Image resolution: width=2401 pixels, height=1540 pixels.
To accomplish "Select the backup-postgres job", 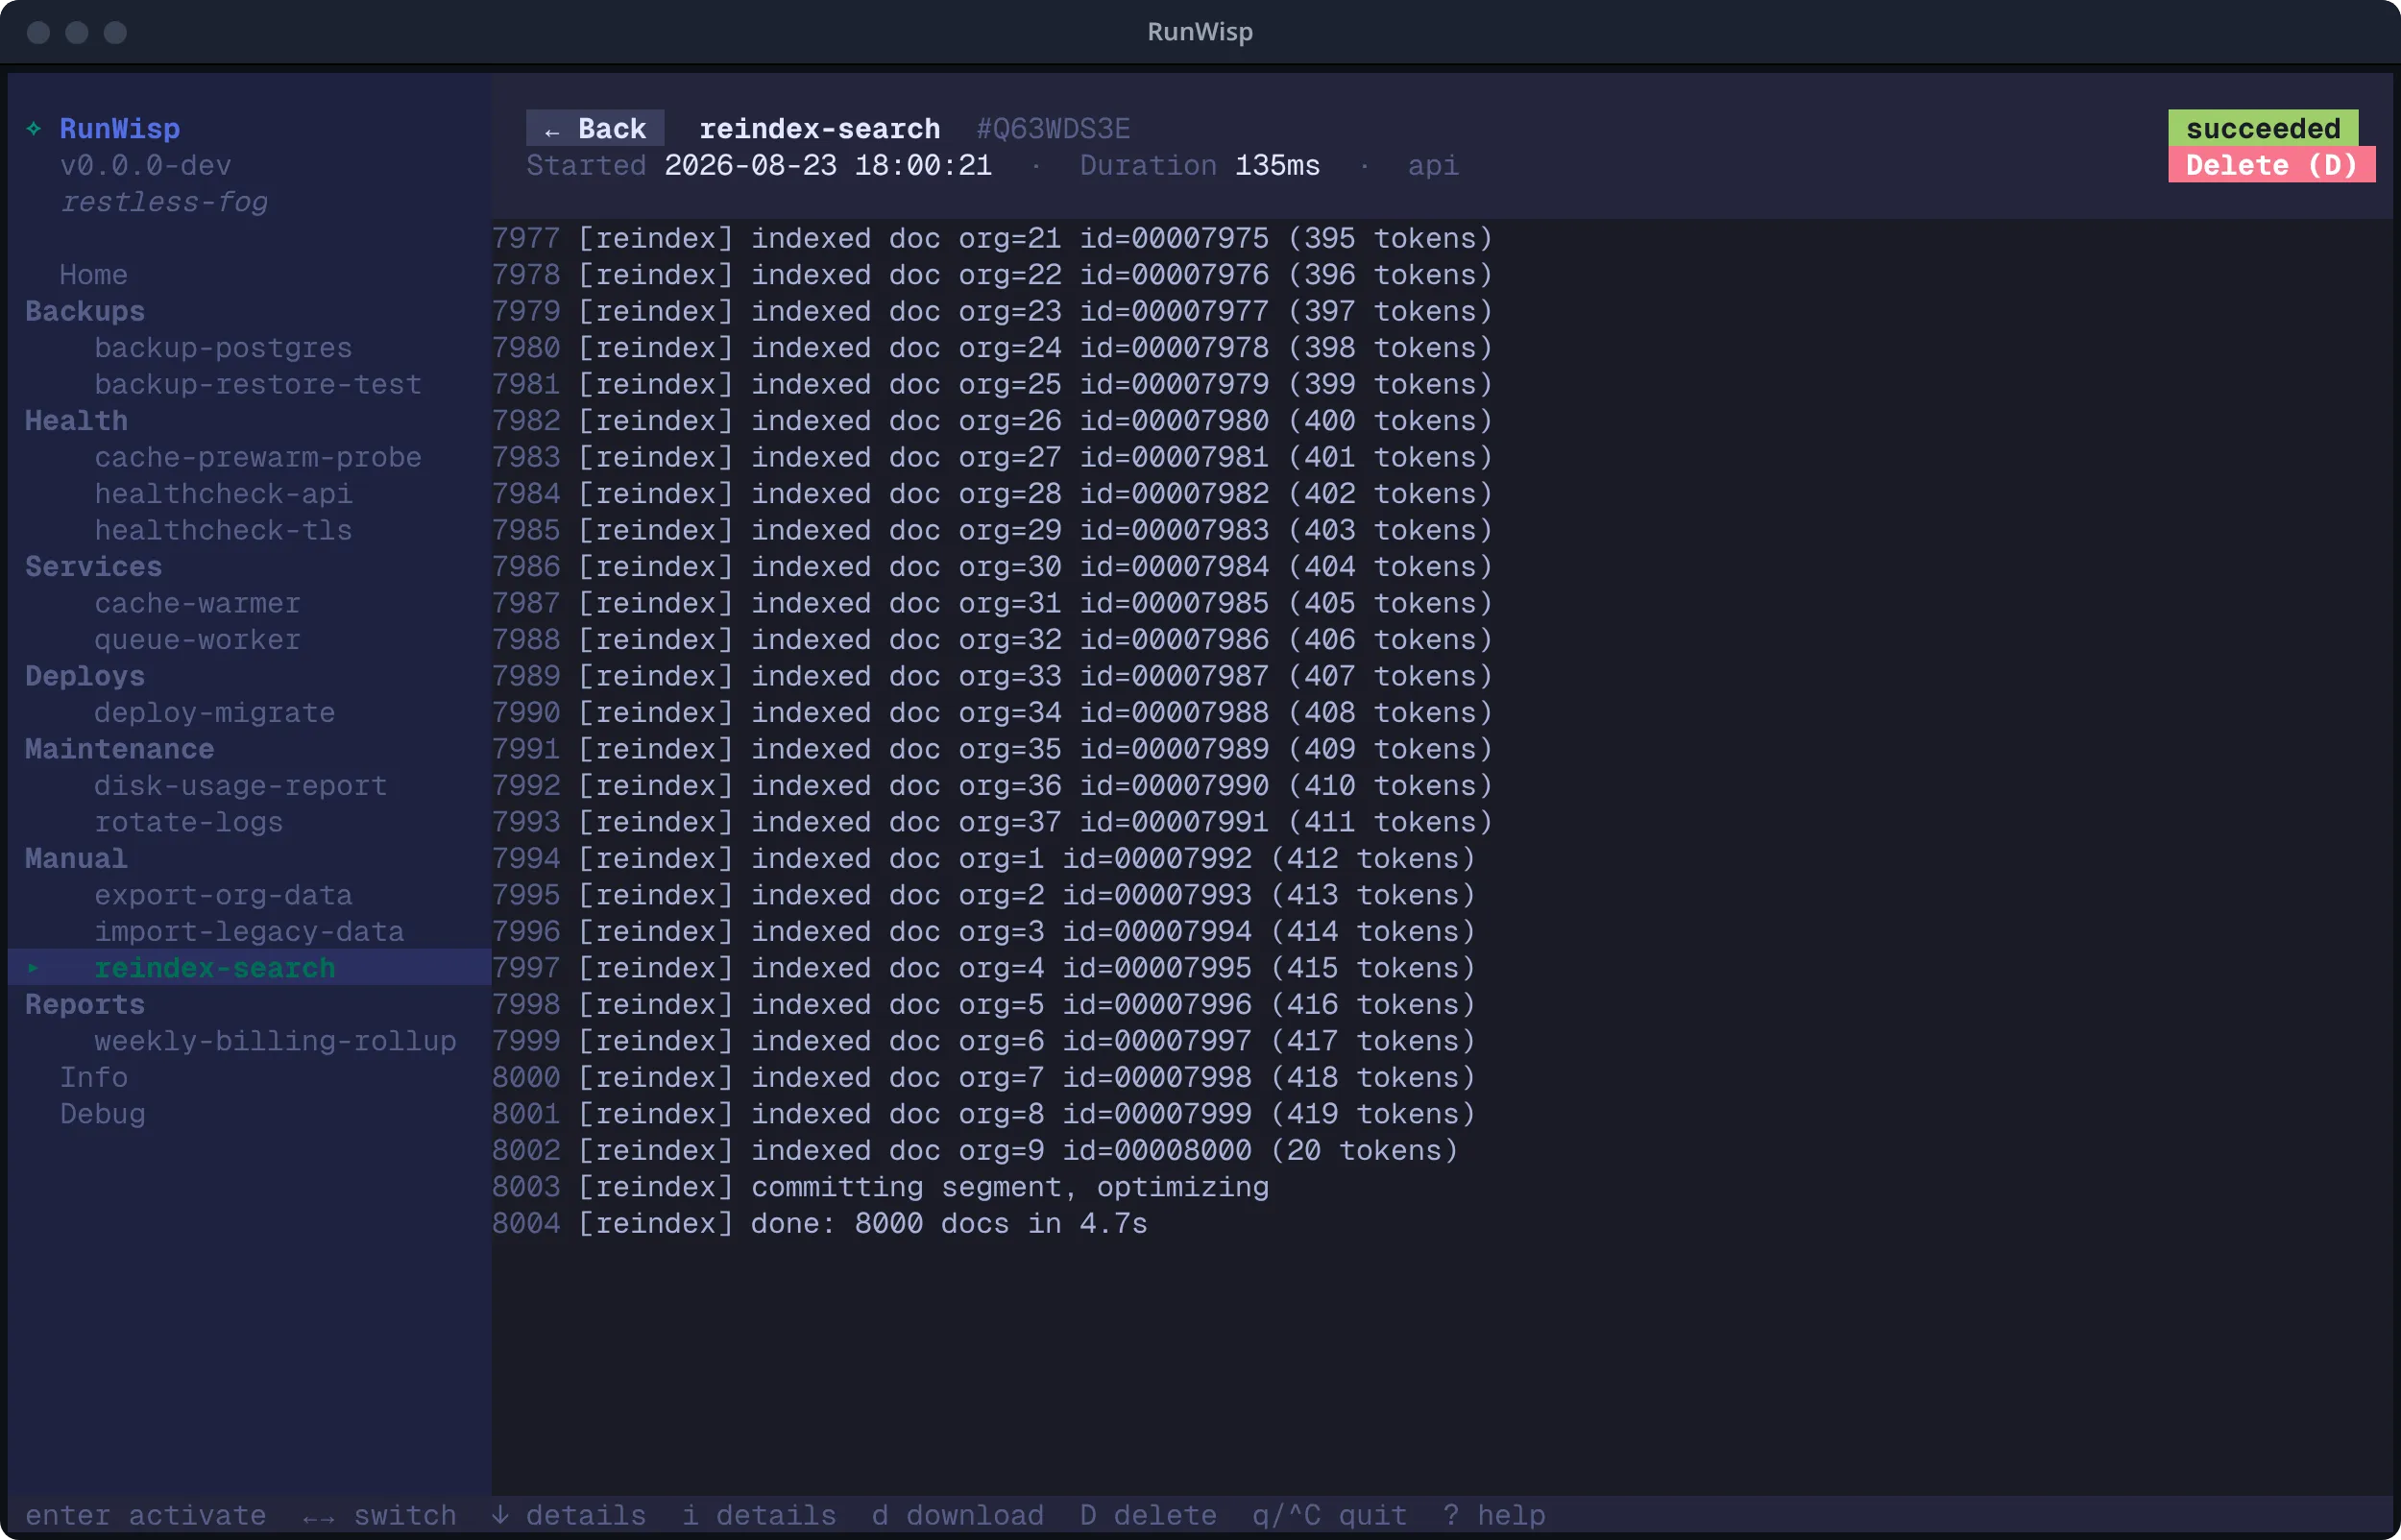I will click(223, 347).
